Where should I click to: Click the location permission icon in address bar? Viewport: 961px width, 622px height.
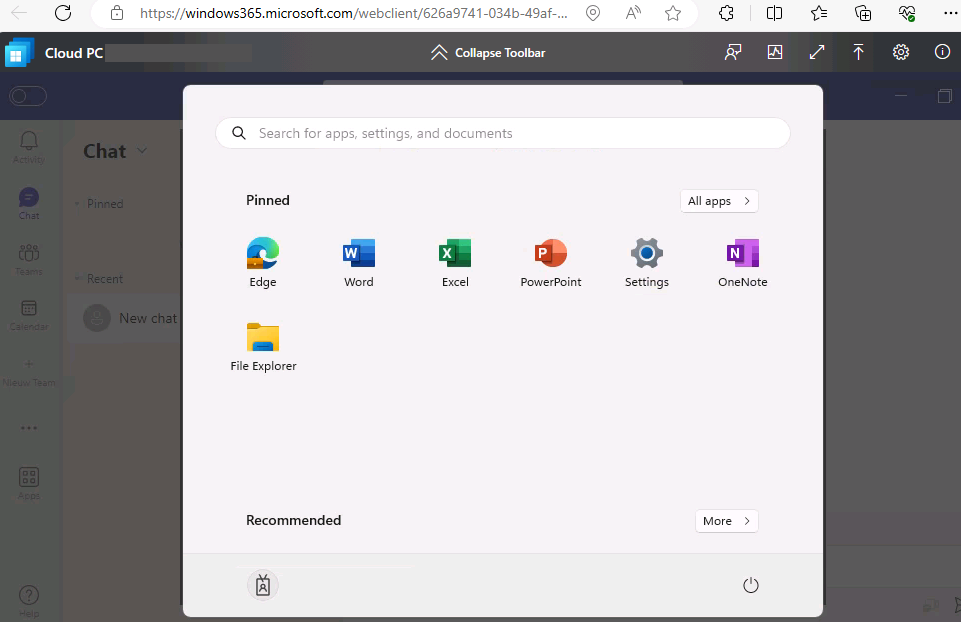pyautogui.click(x=593, y=13)
